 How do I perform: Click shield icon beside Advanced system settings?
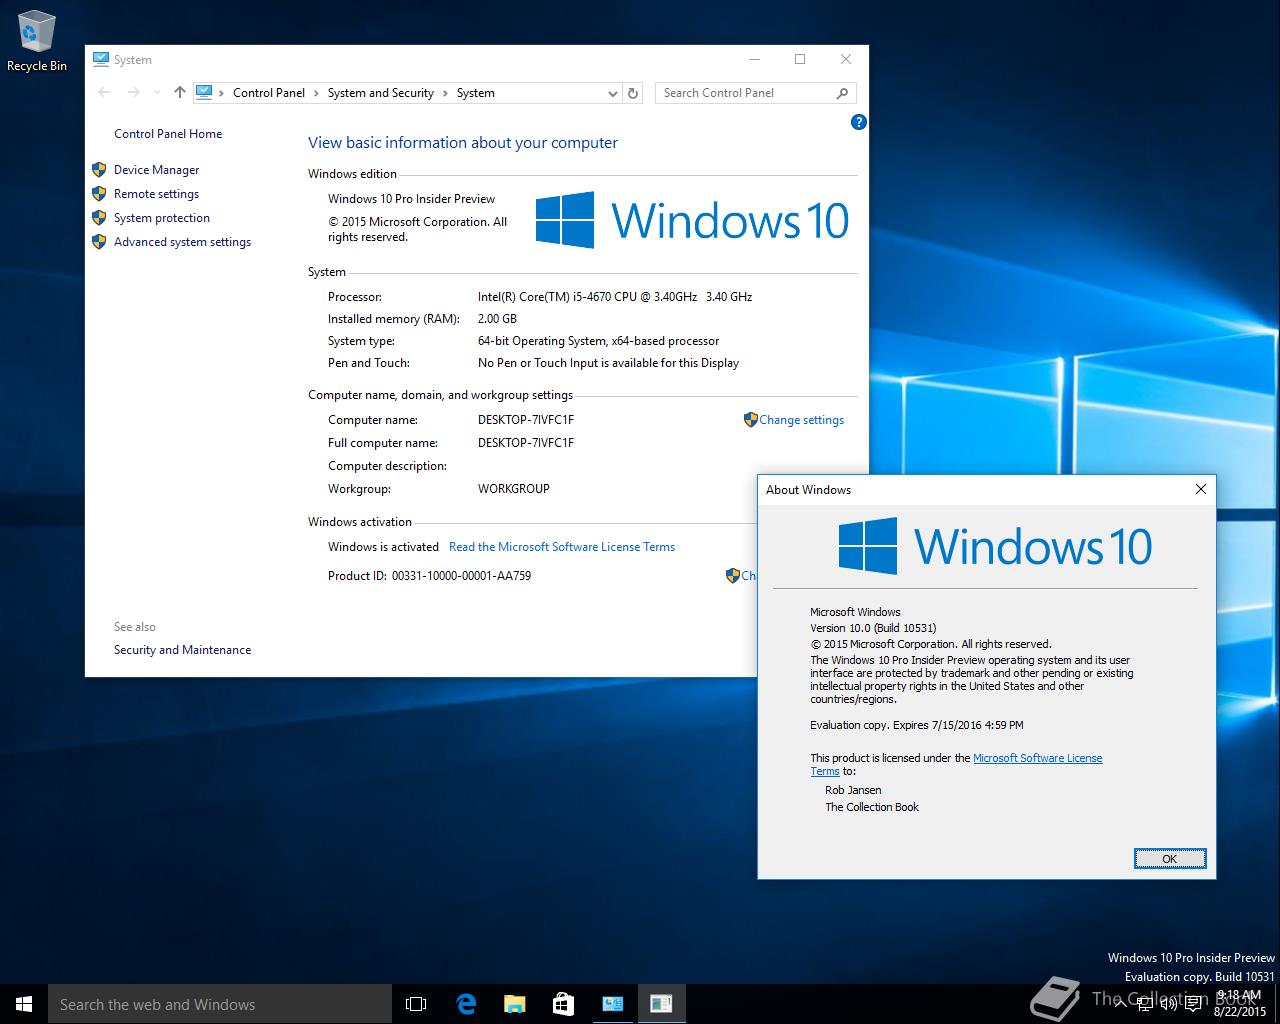[99, 241]
